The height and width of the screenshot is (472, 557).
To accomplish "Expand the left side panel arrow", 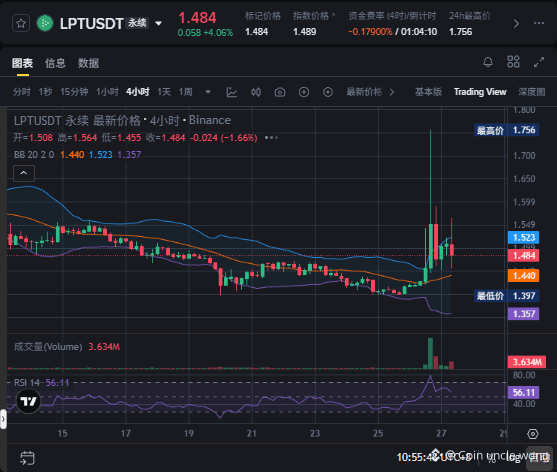I will coord(3,419).
